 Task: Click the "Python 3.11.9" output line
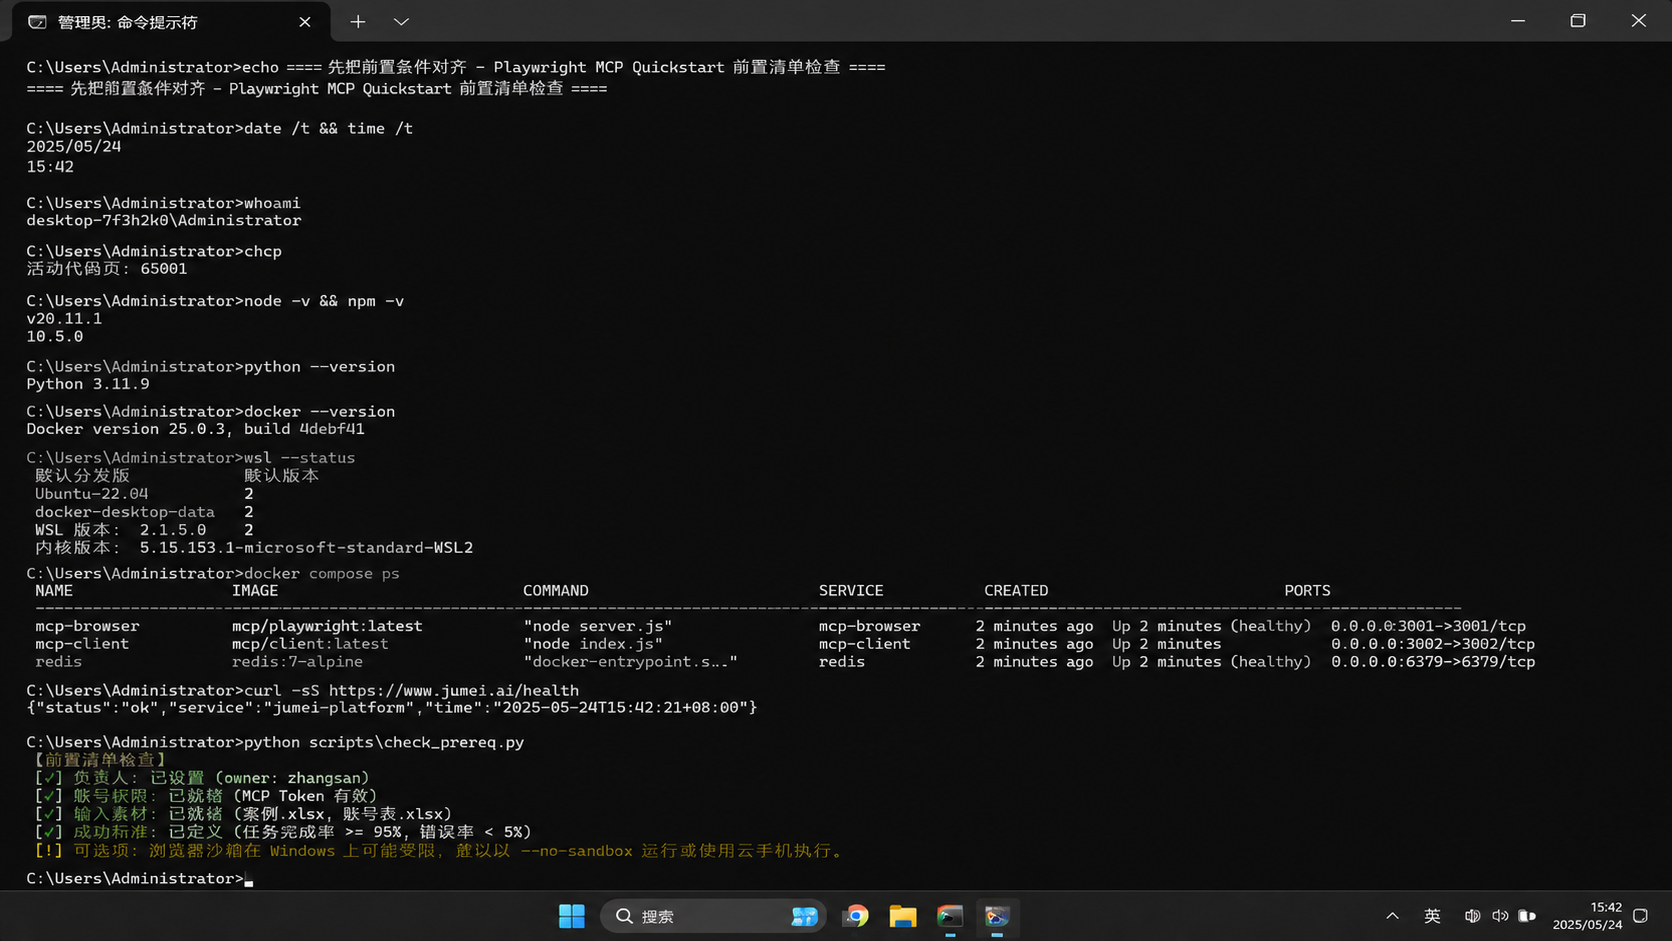(88, 384)
